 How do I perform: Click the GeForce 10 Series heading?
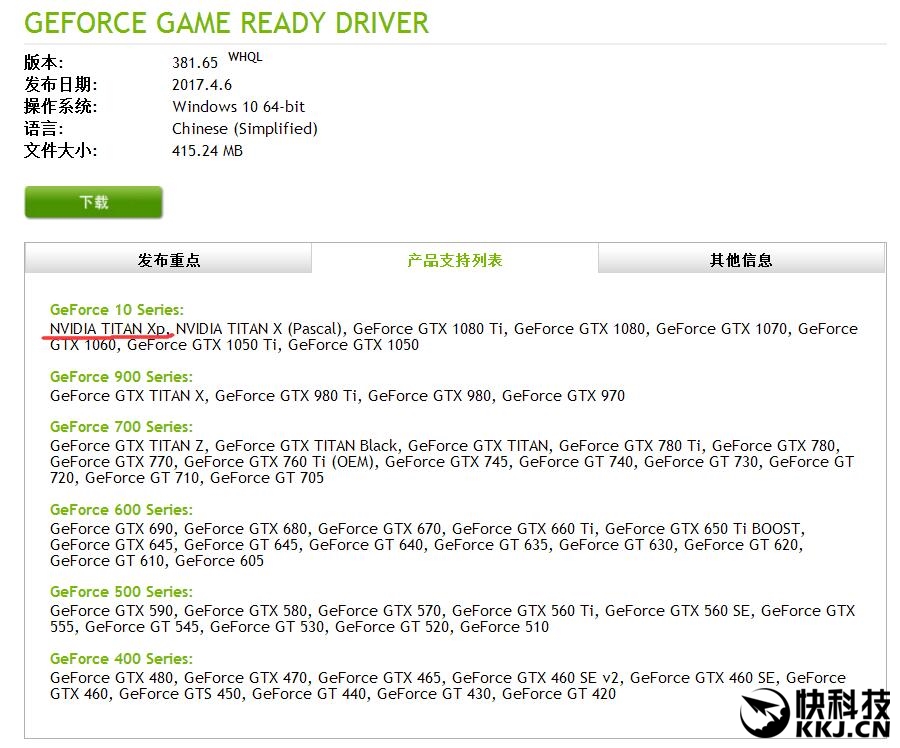pyautogui.click(x=117, y=310)
